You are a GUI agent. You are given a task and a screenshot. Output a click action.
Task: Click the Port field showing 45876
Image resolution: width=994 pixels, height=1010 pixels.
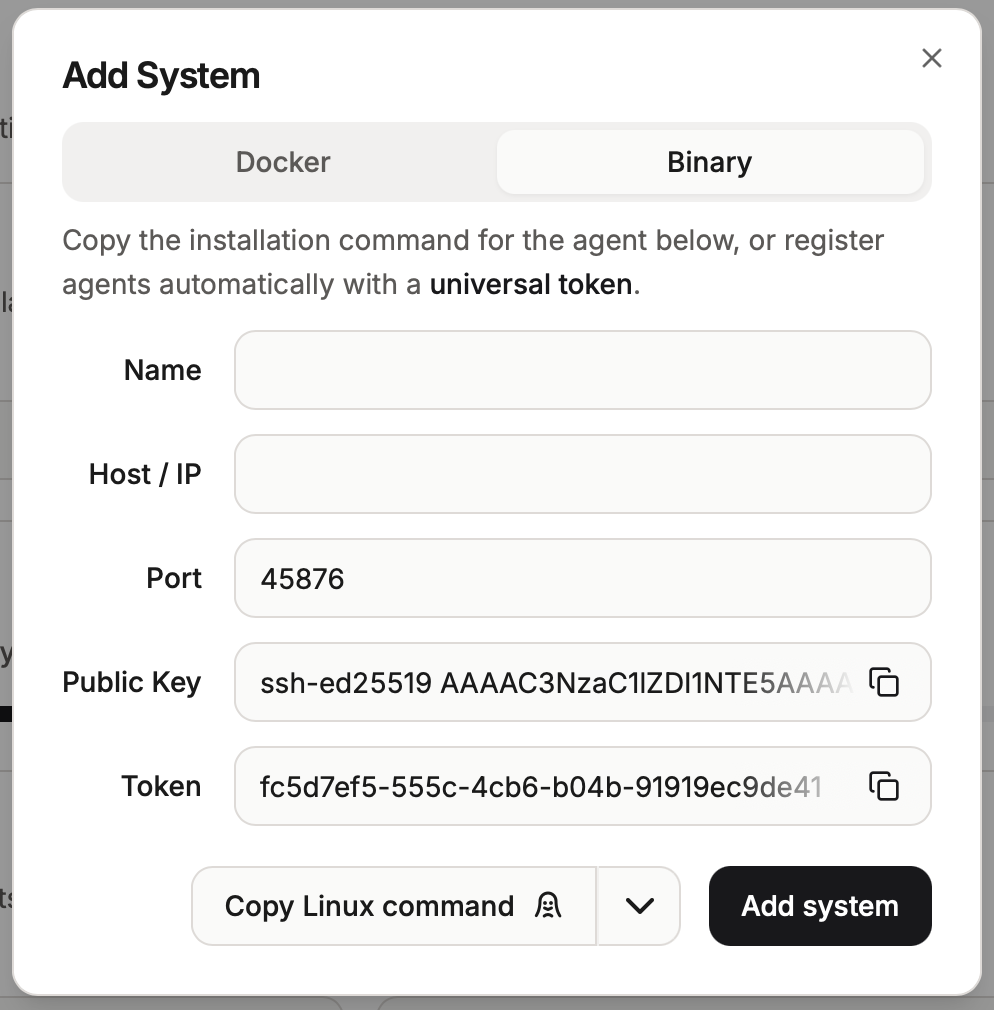582,578
